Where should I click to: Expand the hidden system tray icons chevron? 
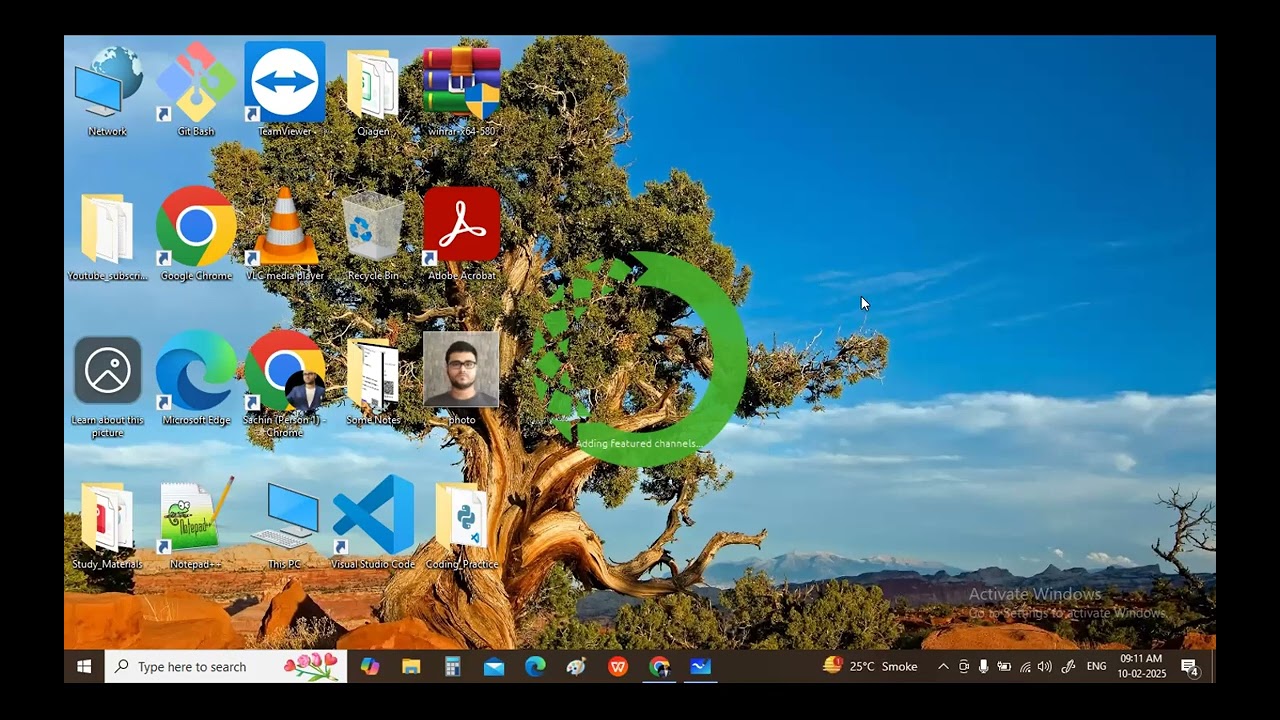click(943, 666)
